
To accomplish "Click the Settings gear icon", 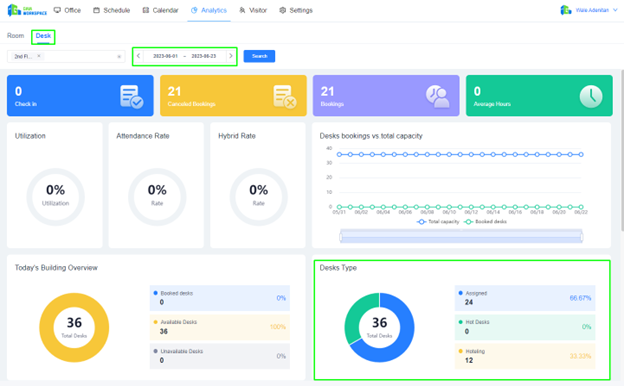I will coord(283,10).
